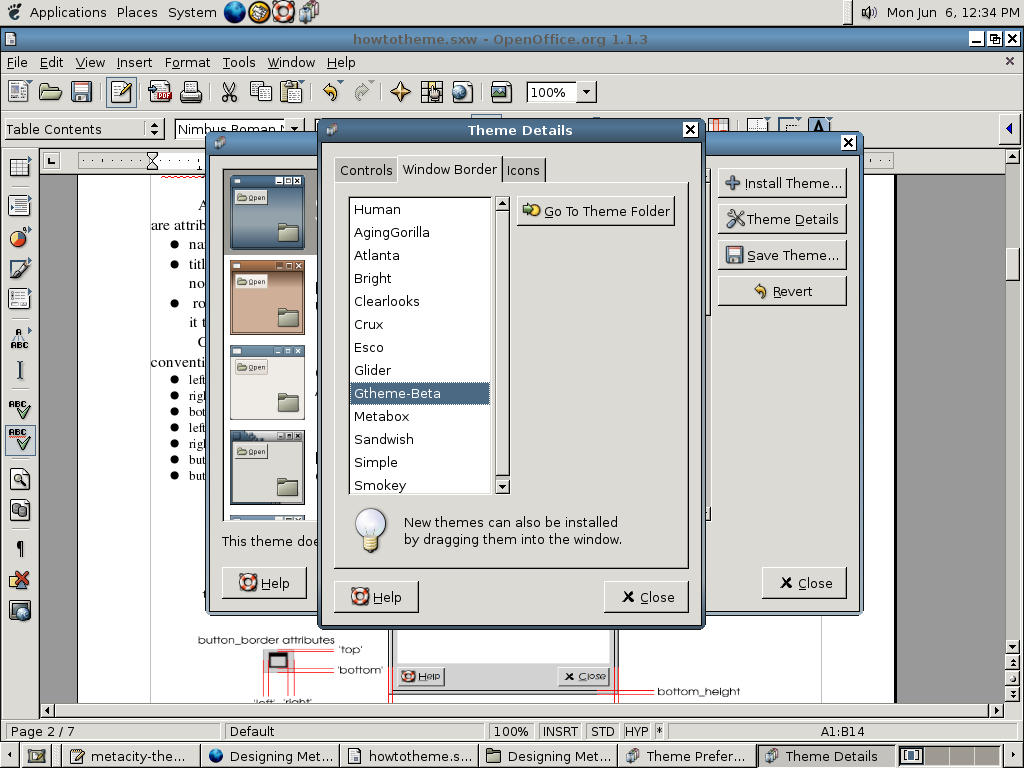
Task: Cut selection with scissors icon
Action: point(229,91)
